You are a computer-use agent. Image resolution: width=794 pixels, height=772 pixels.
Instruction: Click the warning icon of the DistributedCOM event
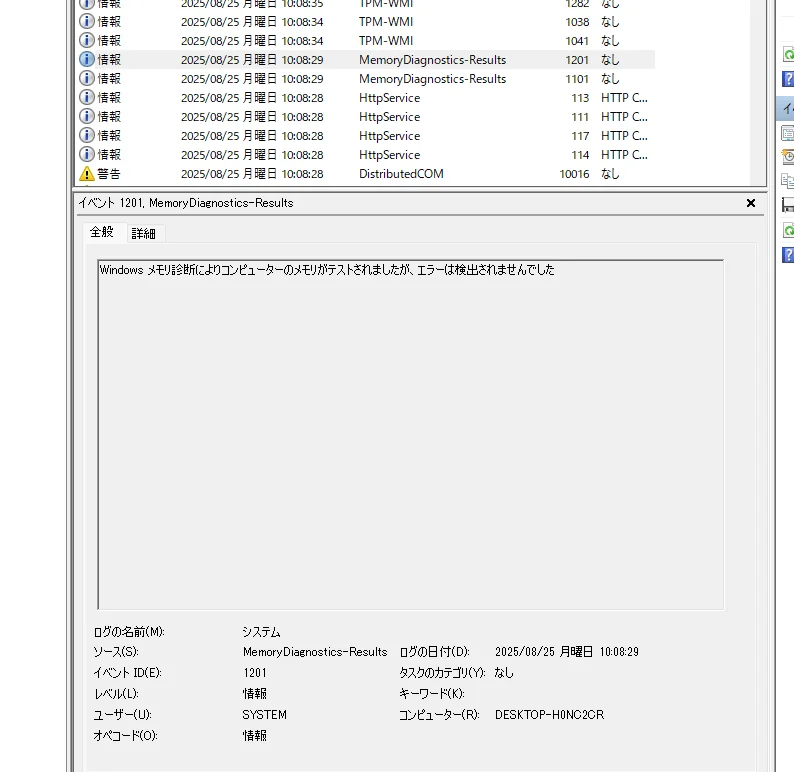pyautogui.click(x=87, y=174)
